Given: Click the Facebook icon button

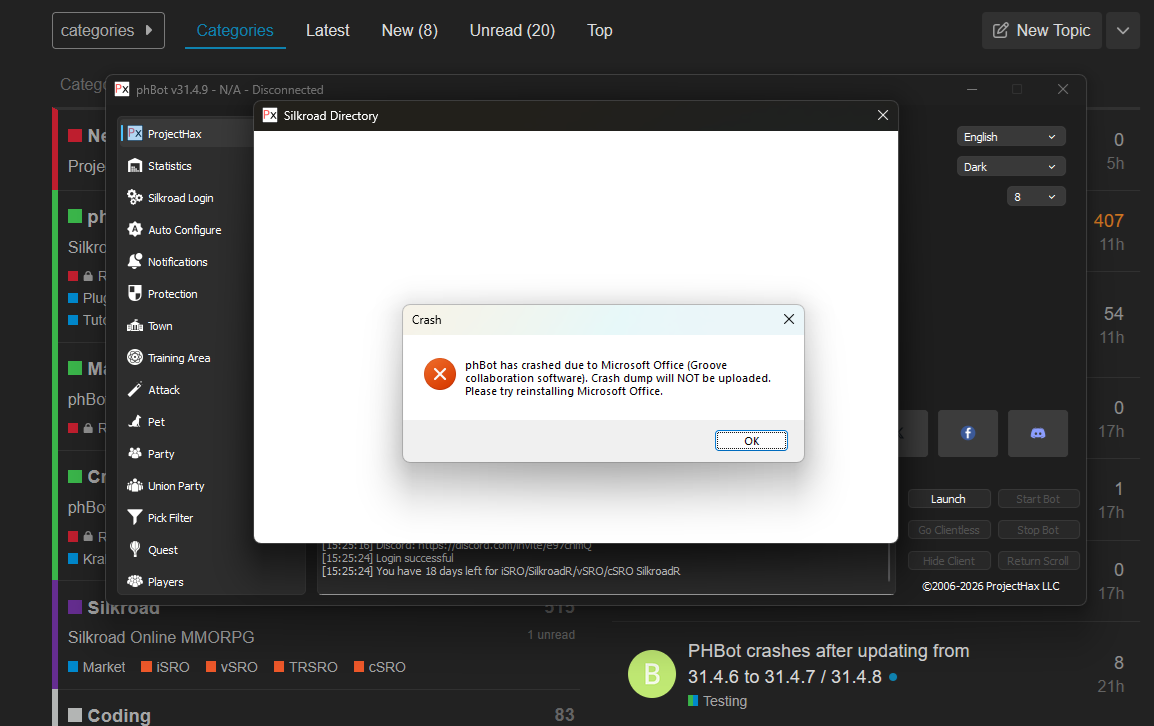Looking at the screenshot, I should [x=968, y=433].
